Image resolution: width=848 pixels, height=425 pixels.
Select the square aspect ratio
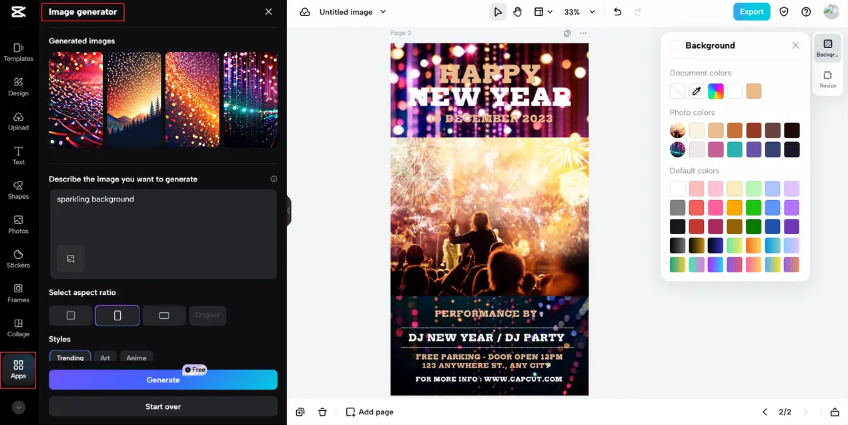[x=70, y=315]
